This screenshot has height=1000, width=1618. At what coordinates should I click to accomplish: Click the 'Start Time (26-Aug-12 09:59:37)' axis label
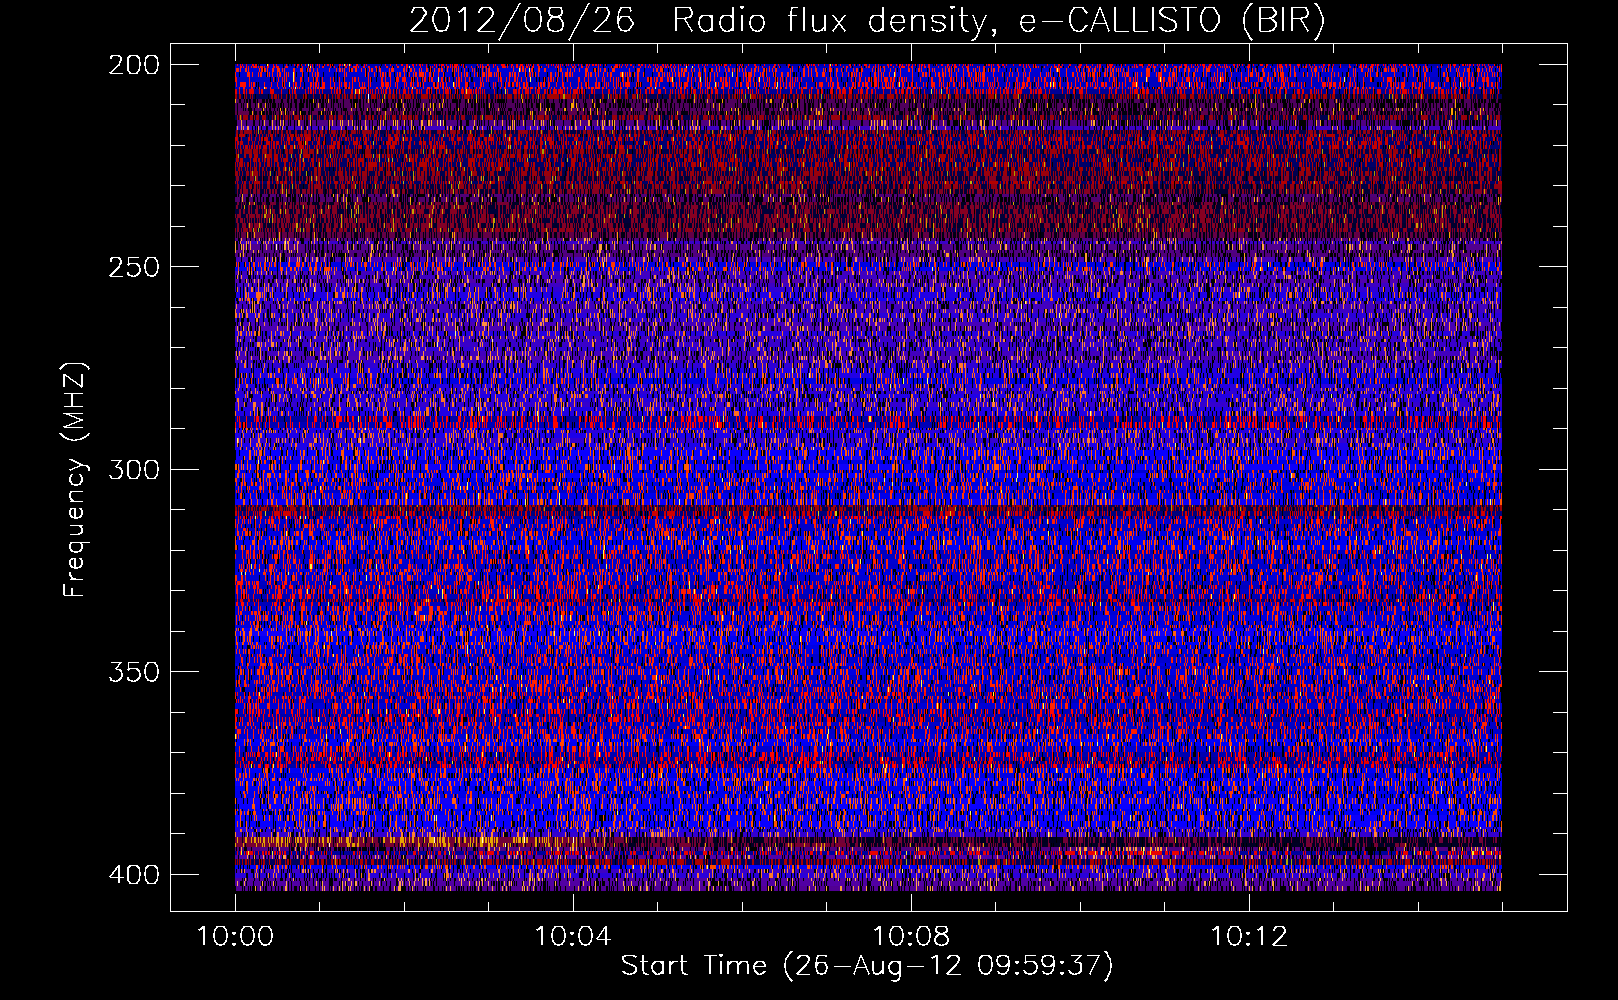(x=867, y=966)
